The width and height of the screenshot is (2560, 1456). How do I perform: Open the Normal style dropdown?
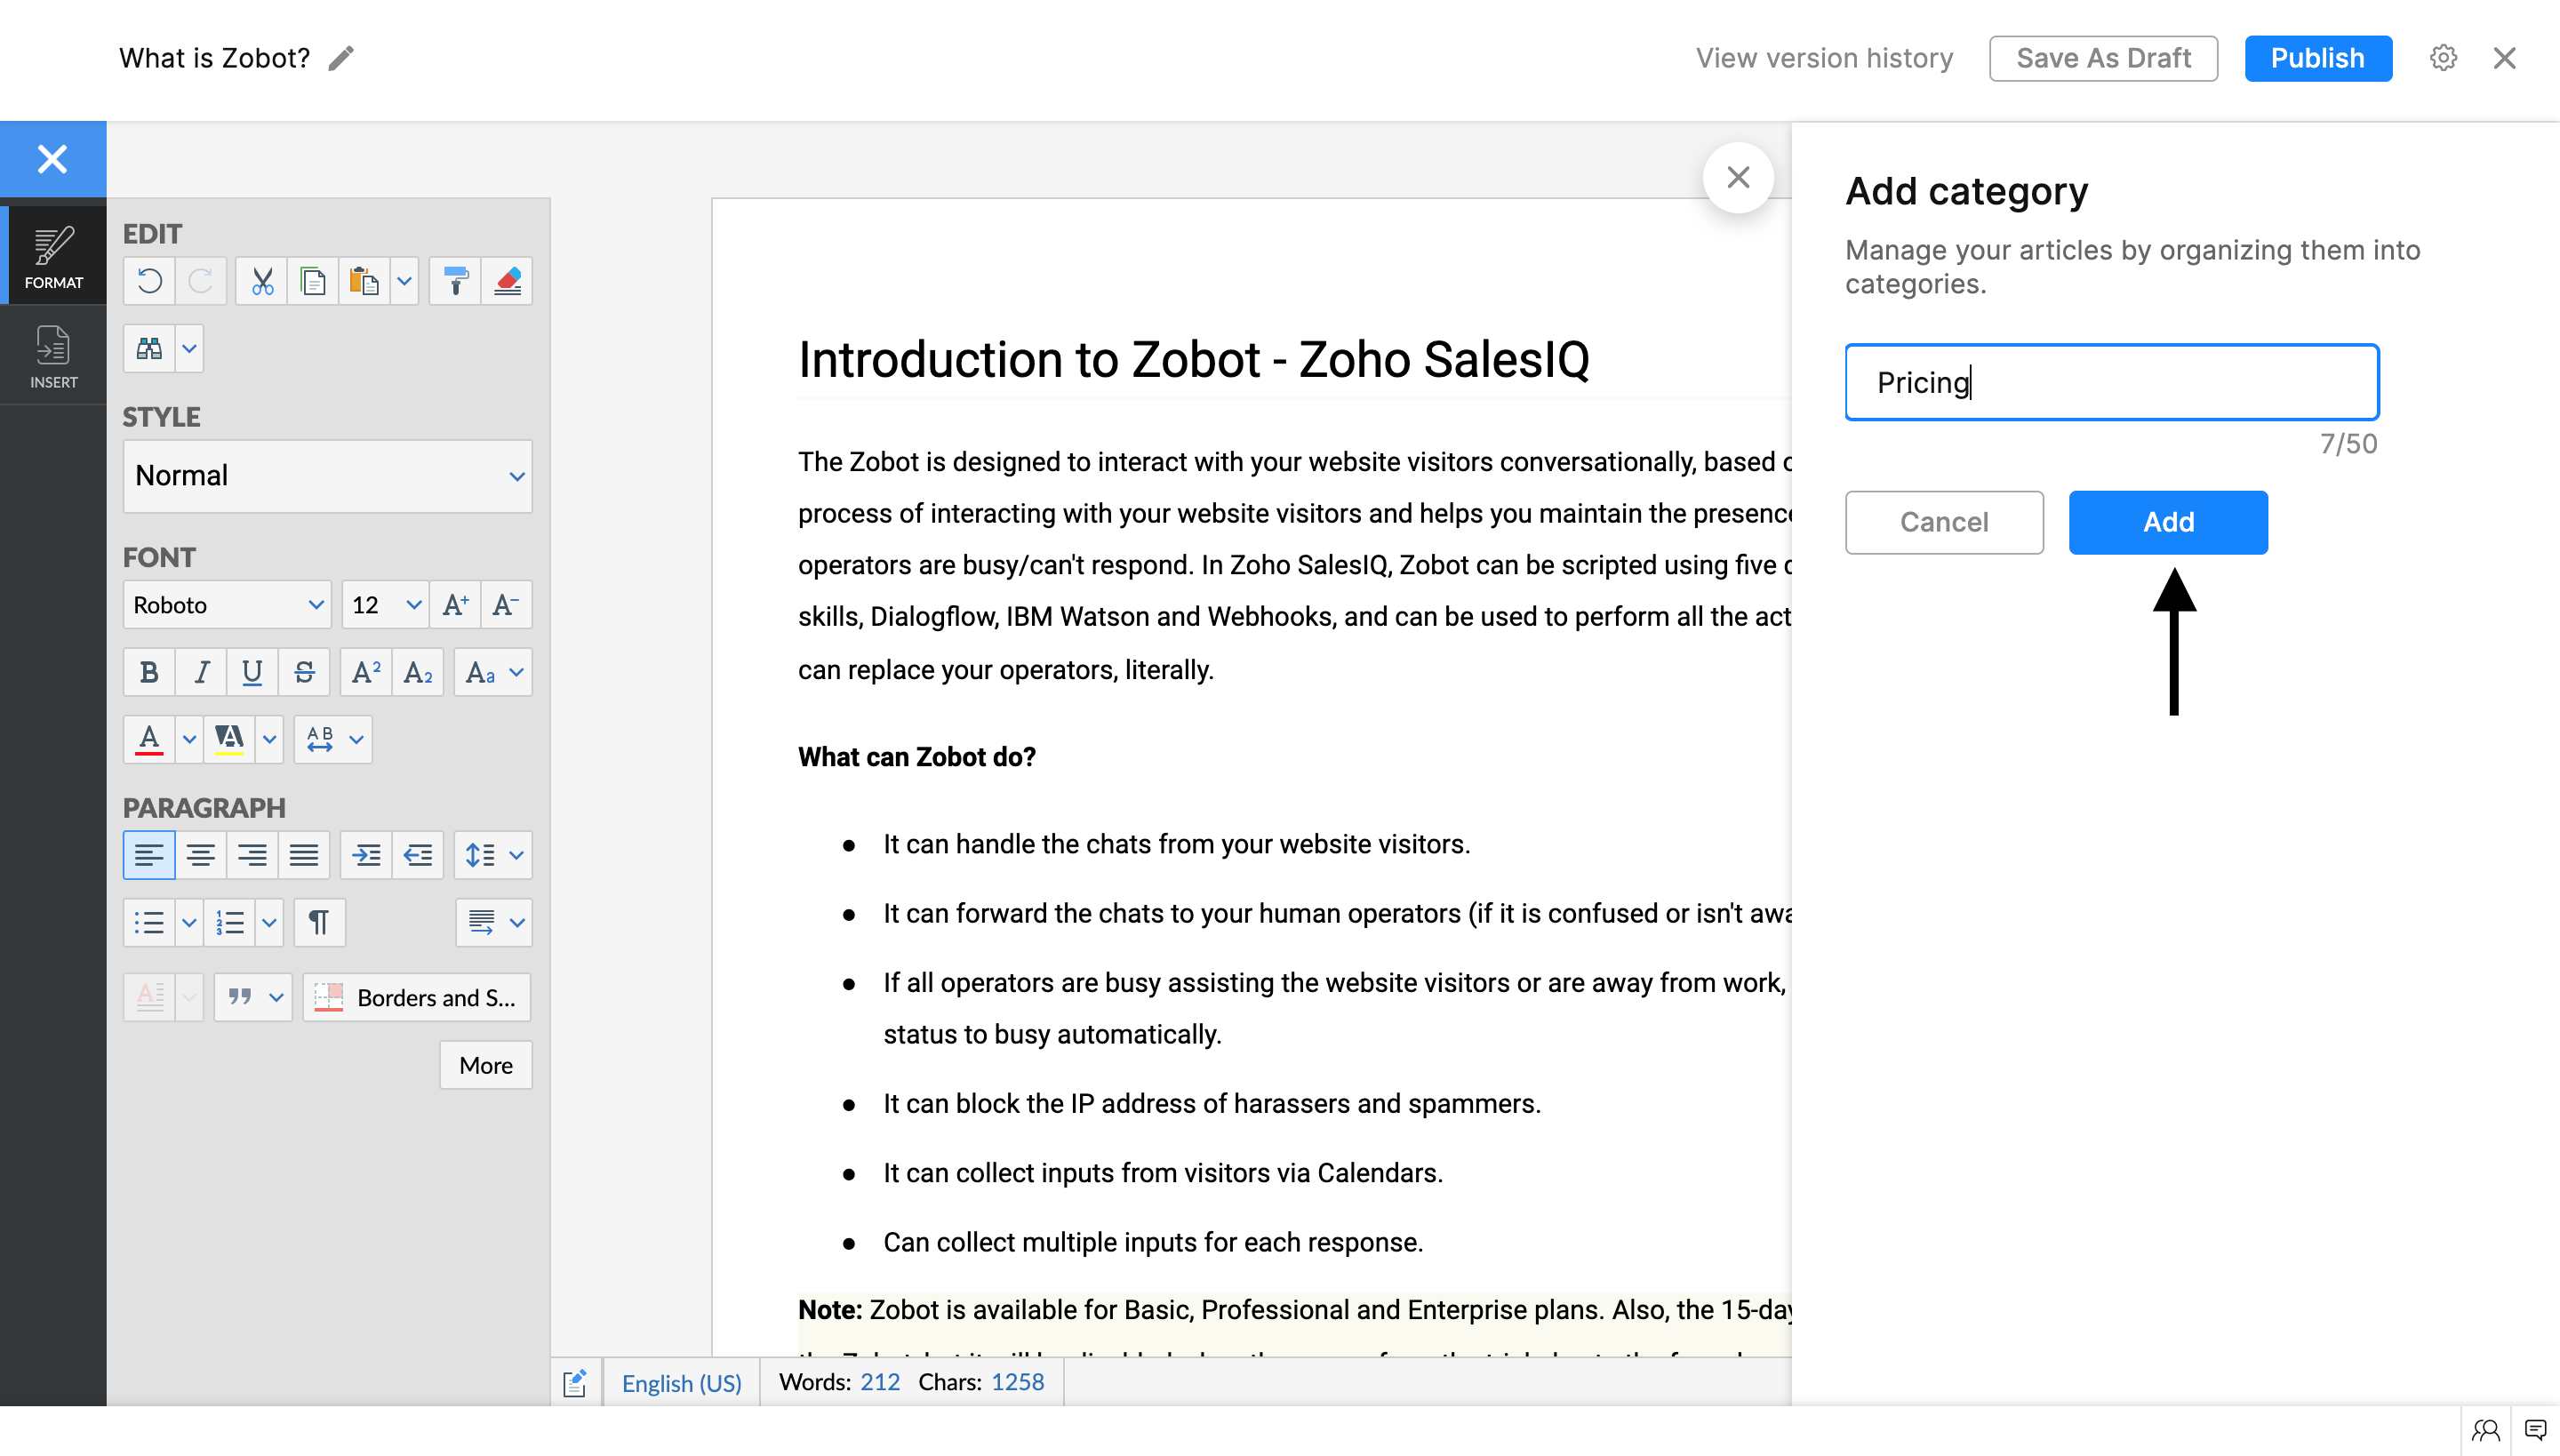point(327,476)
